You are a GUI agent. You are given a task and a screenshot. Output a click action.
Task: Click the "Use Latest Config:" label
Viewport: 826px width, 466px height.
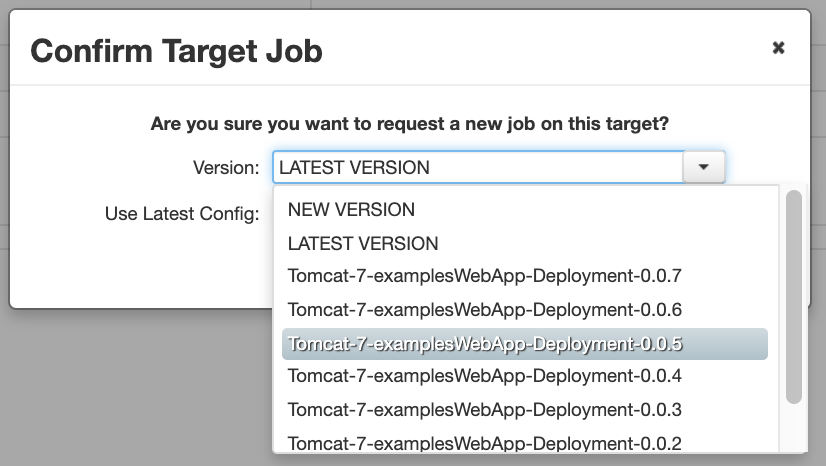coord(182,214)
